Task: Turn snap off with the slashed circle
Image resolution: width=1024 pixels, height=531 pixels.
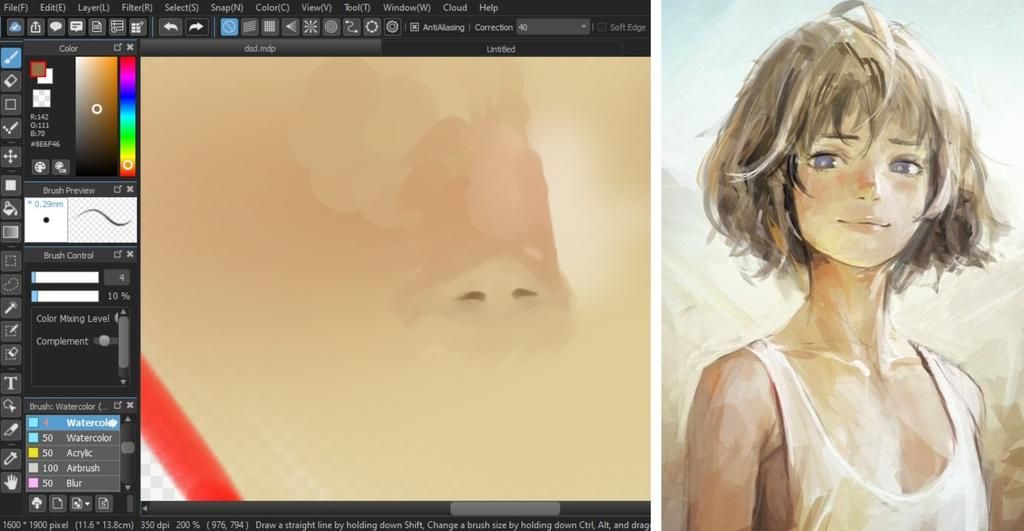Action: click(229, 27)
